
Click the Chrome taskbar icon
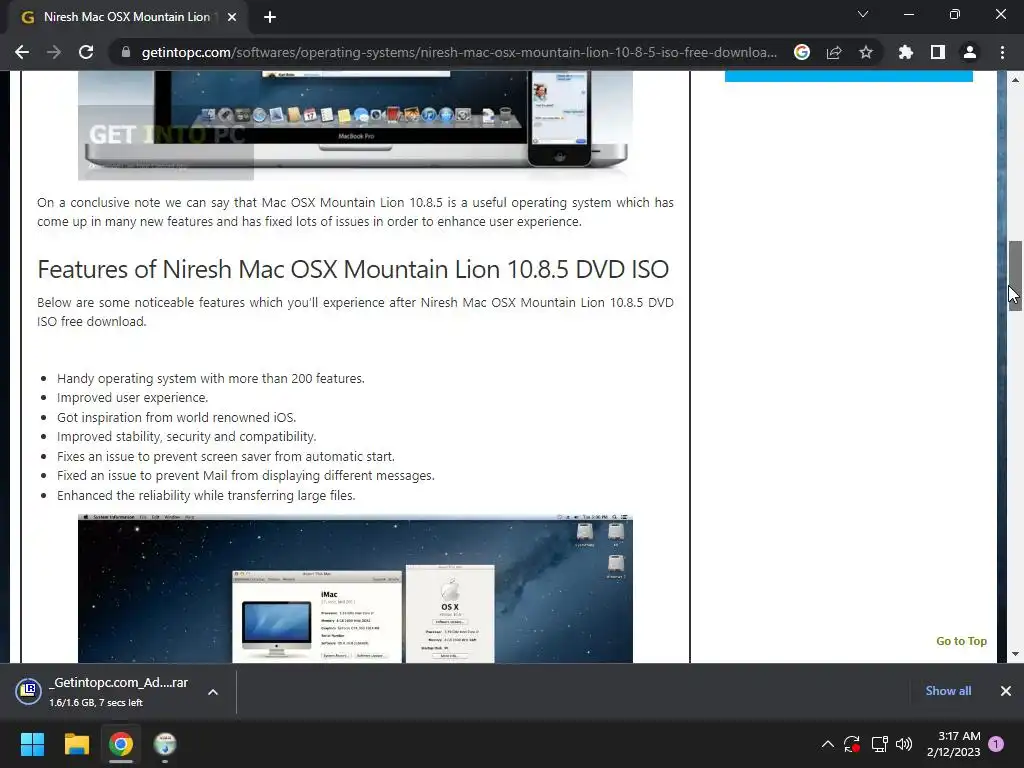121,744
